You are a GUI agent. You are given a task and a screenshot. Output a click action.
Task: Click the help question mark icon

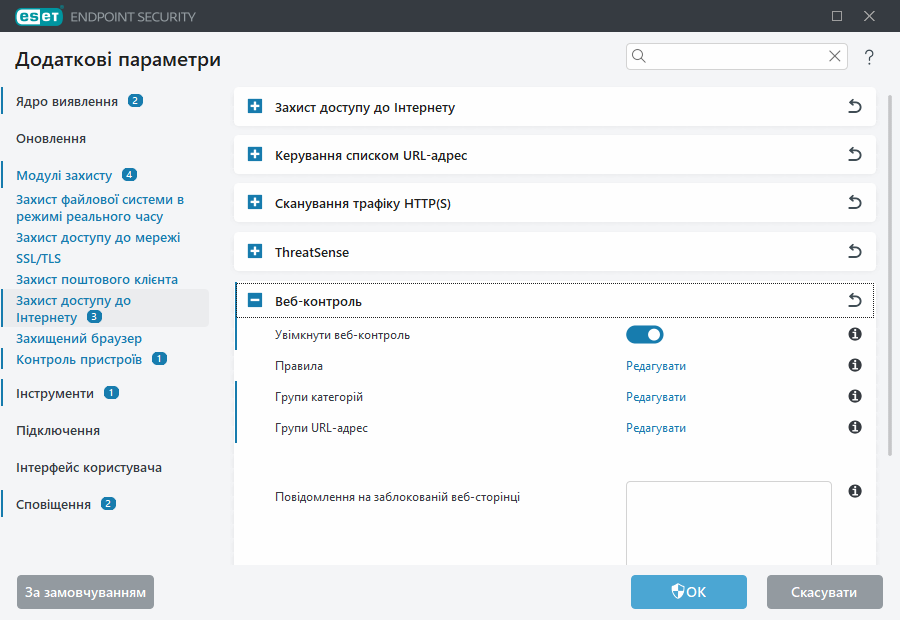(869, 58)
